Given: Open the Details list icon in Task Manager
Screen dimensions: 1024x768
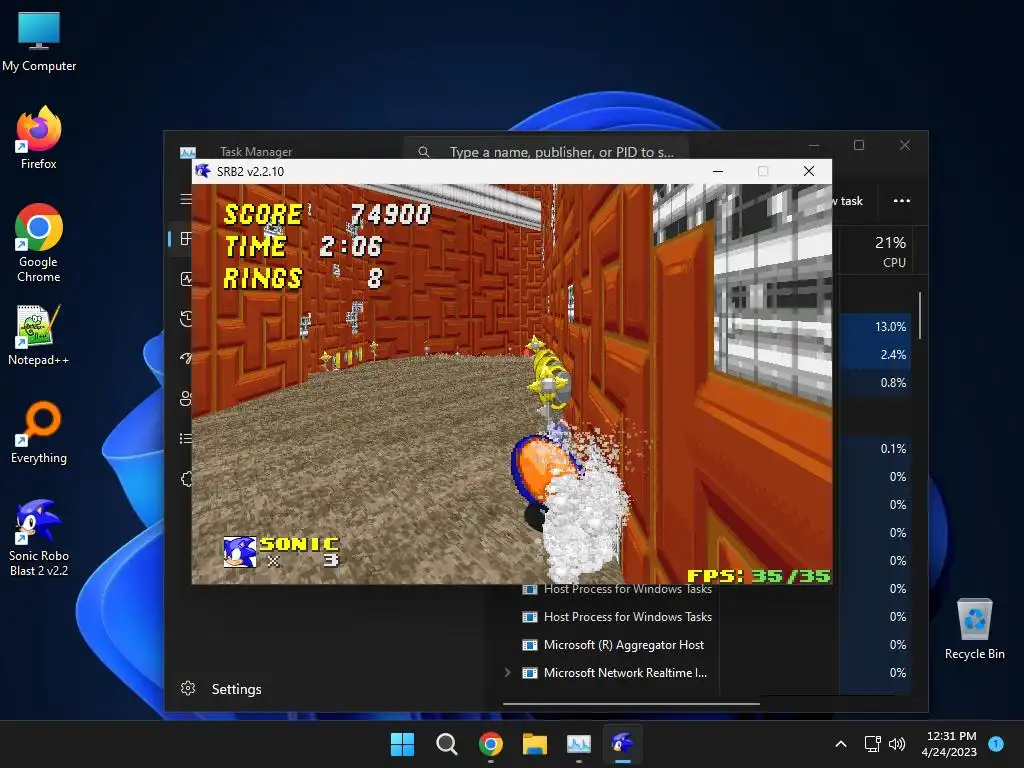Looking at the screenshot, I should coord(186,438).
